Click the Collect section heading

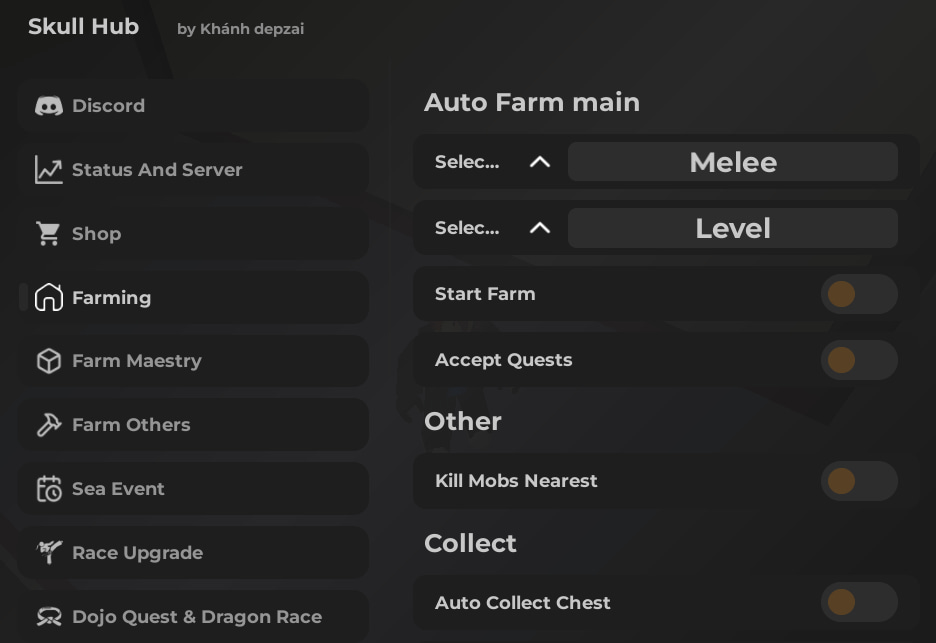[x=470, y=543]
